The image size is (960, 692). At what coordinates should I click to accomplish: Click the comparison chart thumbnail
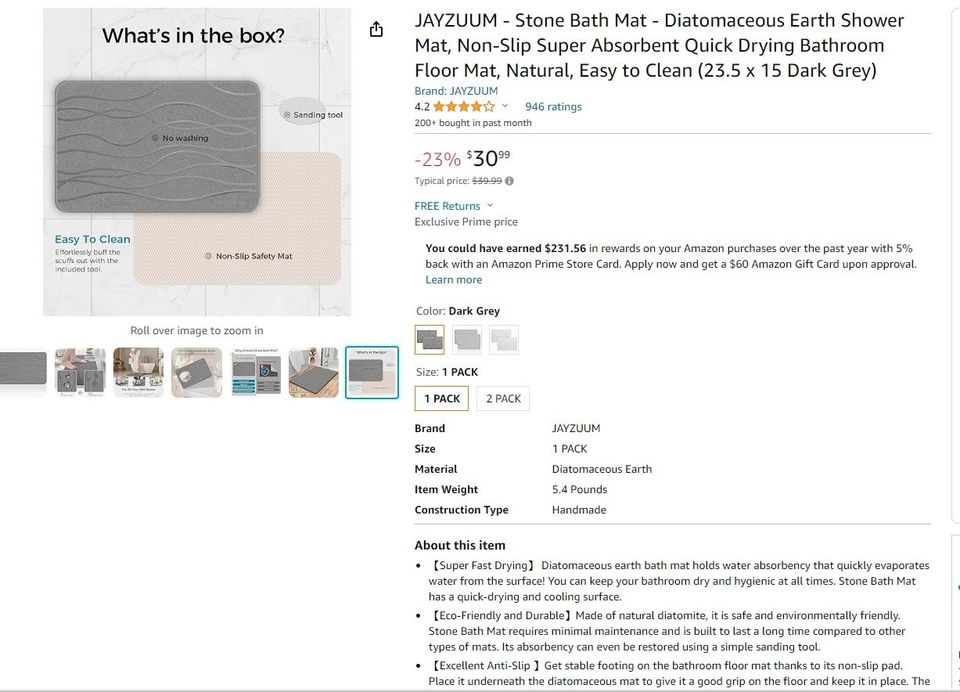coord(254,372)
